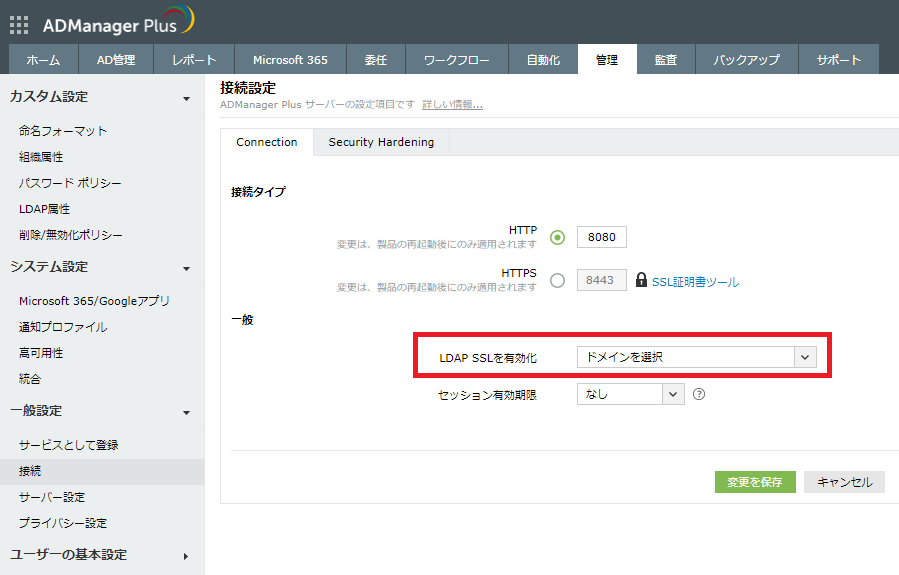The width and height of the screenshot is (899, 575).
Task: Click the HTTP port input field
Action: tap(602, 237)
